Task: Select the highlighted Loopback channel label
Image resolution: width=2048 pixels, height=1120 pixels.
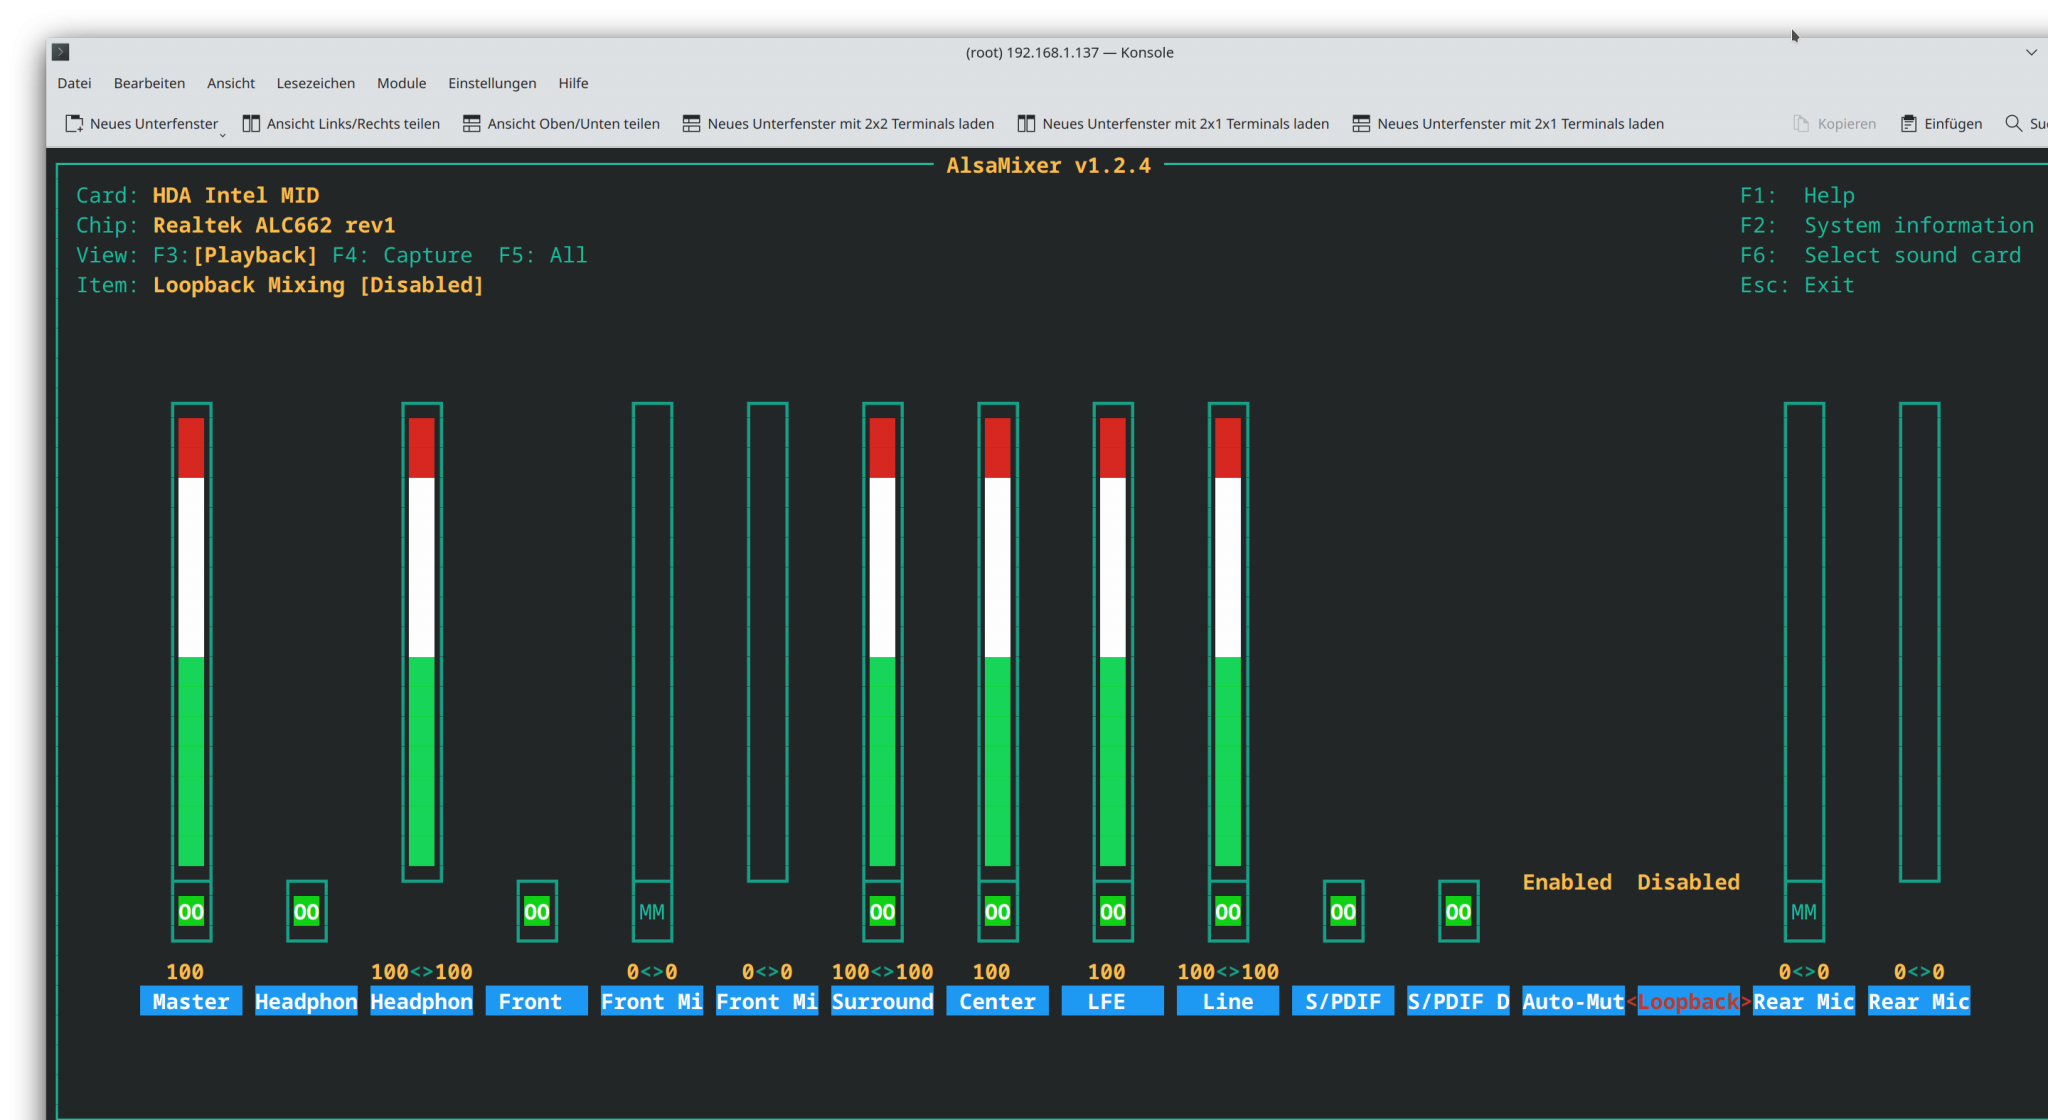Action: click(1688, 1001)
